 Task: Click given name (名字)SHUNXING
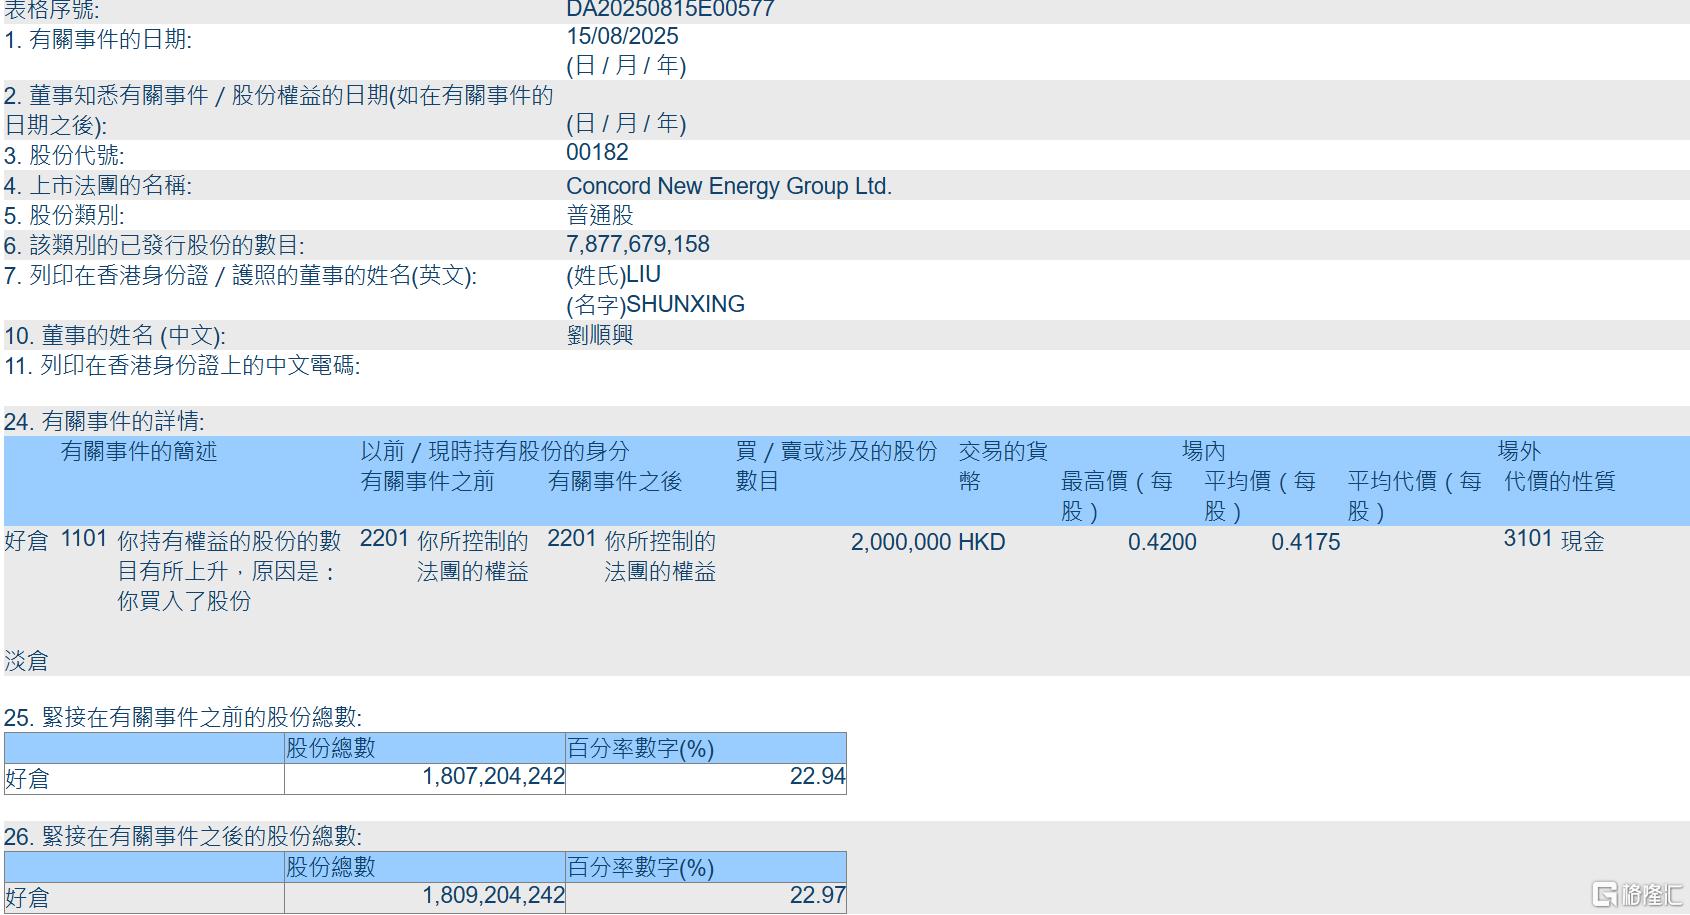[656, 304]
